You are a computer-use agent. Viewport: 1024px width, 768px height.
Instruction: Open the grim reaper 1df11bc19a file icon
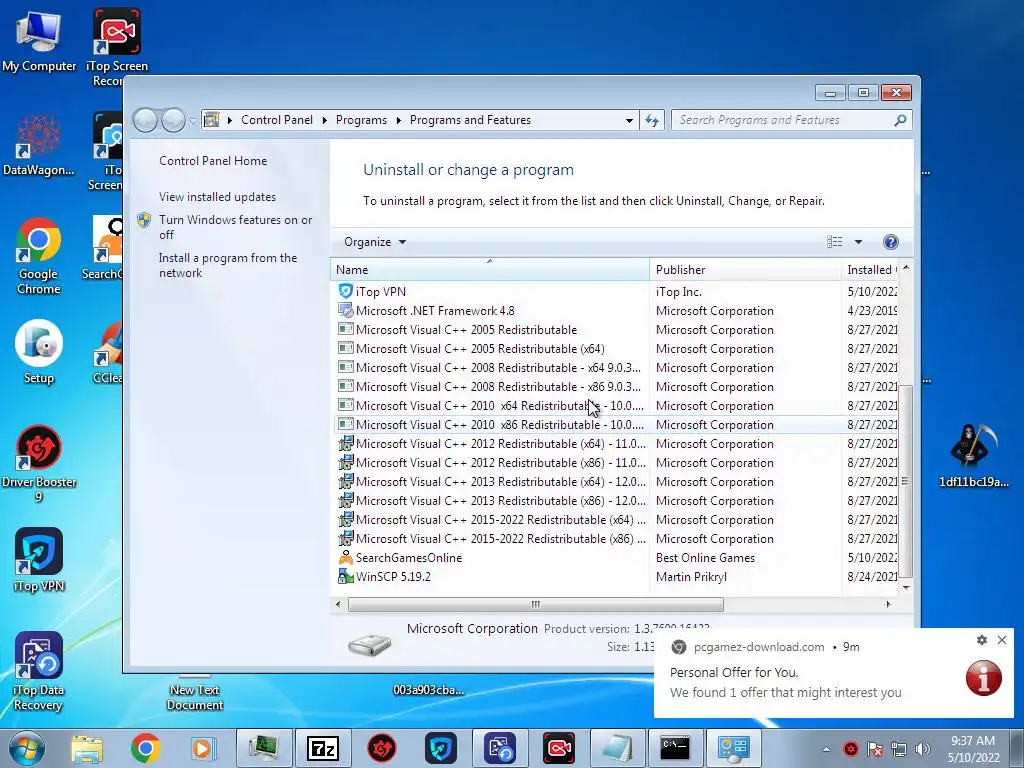pos(974,456)
